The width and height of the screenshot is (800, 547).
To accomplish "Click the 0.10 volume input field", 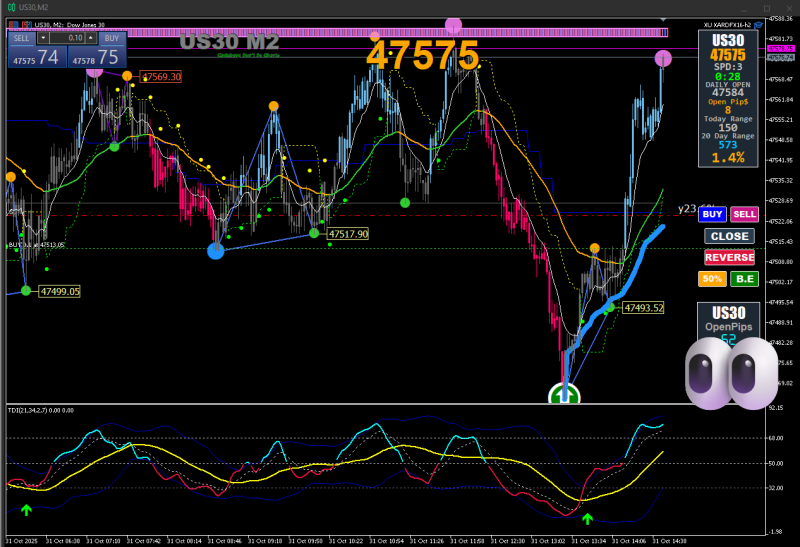I will [67, 38].
